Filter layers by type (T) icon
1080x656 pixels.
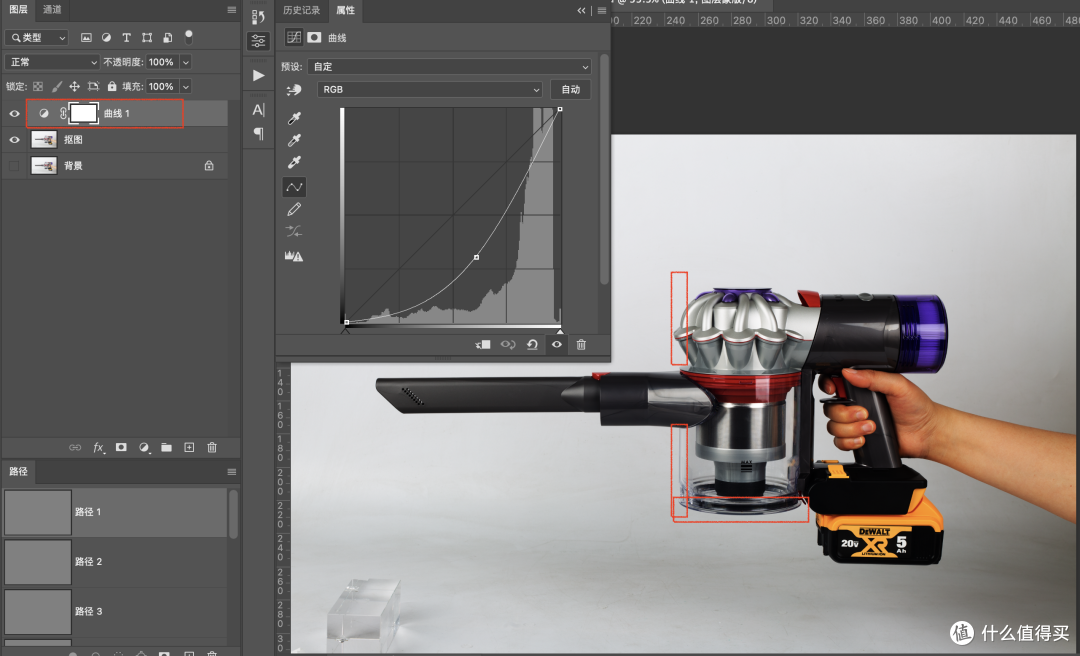tap(126, 37)
